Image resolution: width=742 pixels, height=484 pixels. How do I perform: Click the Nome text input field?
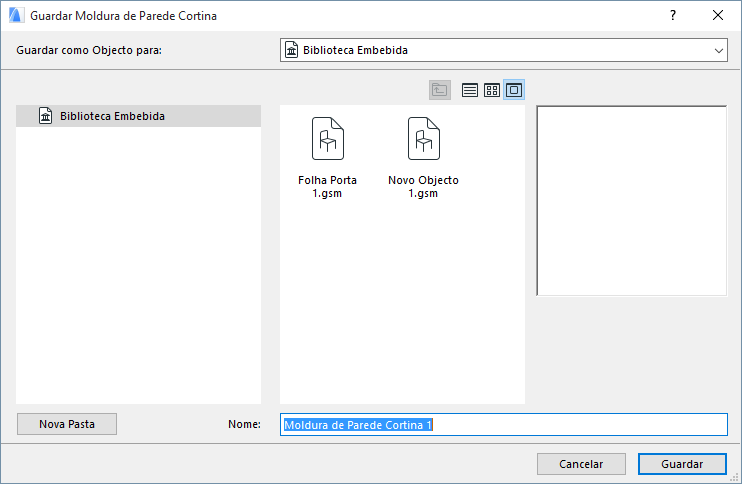pos(504,424)
